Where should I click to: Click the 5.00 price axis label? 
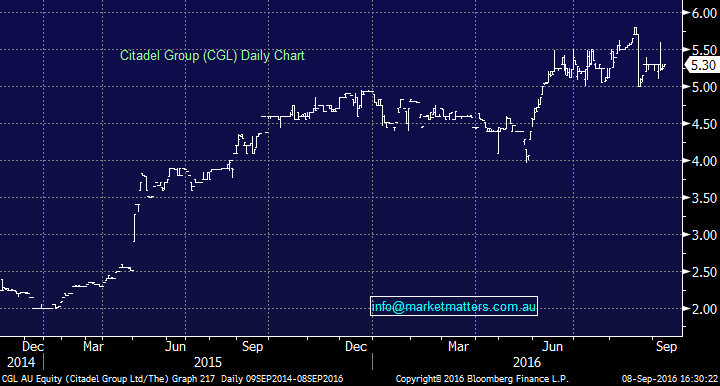click(x=705, y=87)
